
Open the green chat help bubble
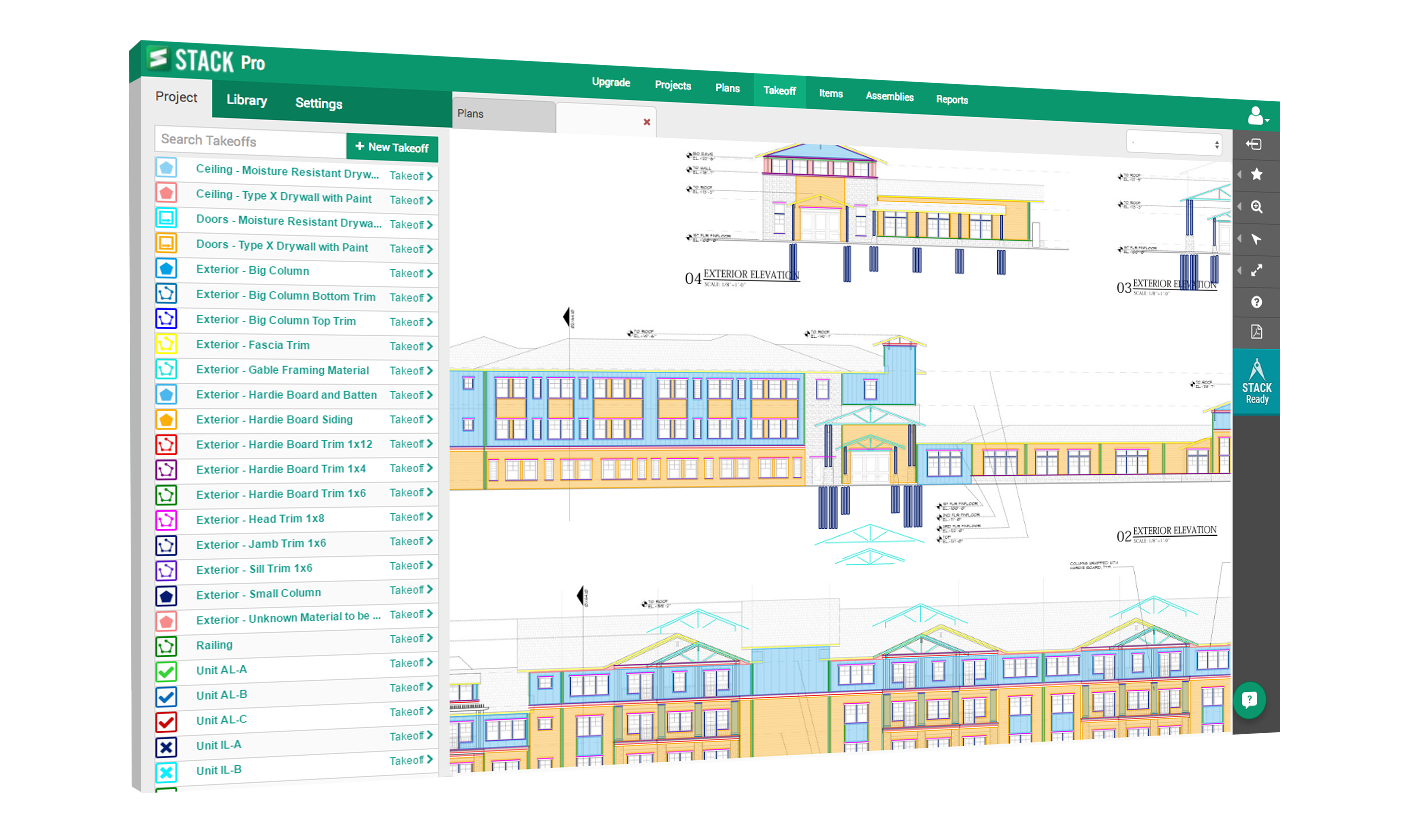(1249, 700)
